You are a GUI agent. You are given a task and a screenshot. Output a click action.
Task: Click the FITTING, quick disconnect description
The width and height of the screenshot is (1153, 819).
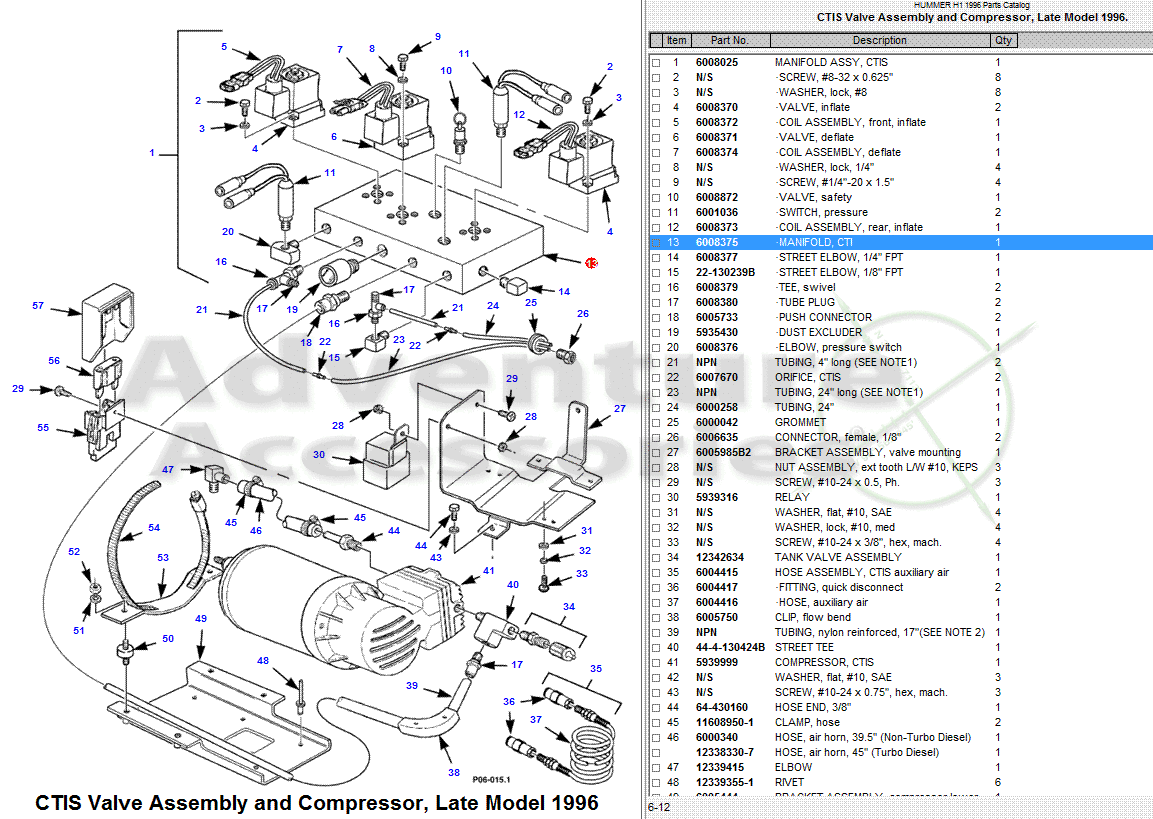click(840, 587)
